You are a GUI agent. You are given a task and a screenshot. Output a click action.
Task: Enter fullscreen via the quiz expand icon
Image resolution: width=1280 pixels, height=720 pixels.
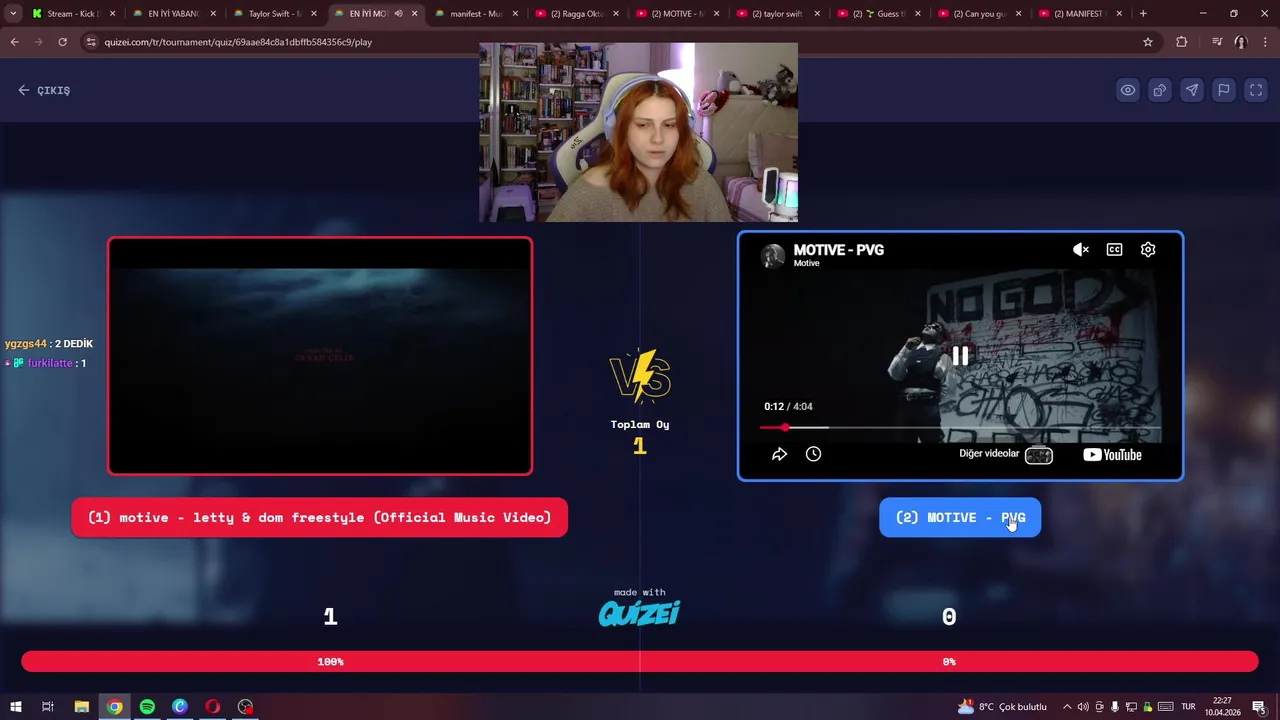coord(1256,90)
